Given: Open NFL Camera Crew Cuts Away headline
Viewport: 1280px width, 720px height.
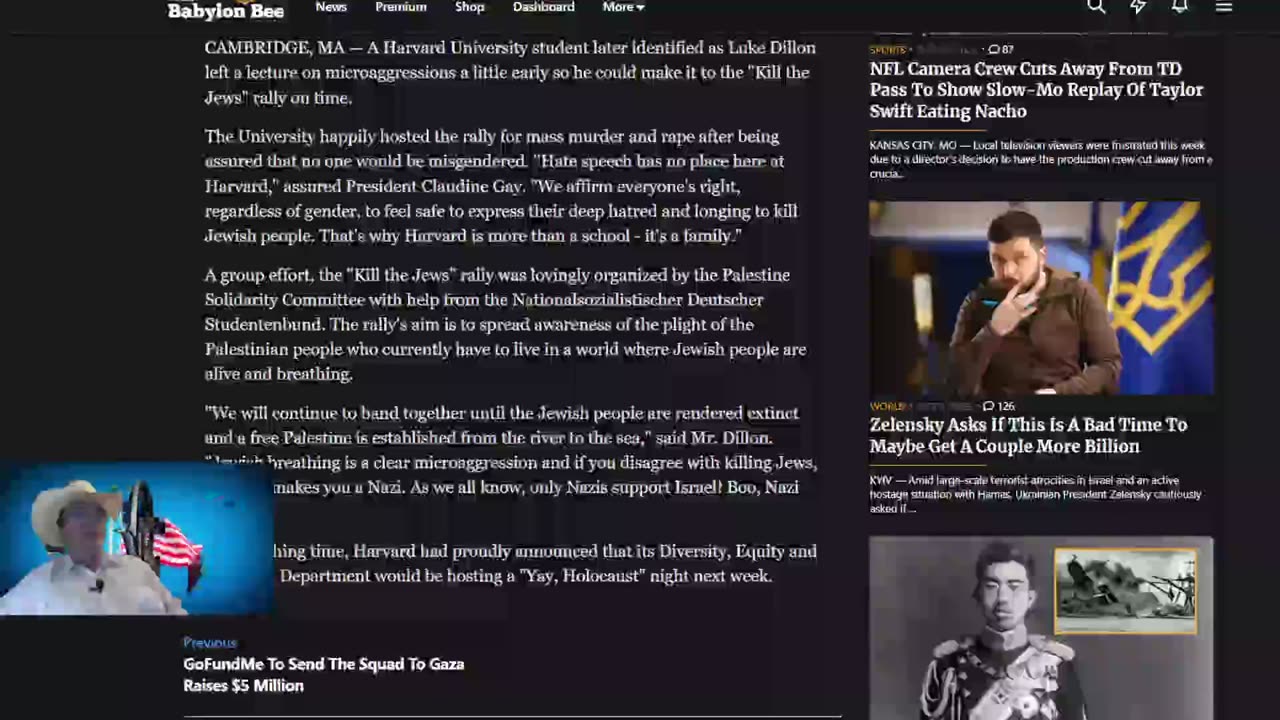Looking at the screenshot, I should [1036, 90].
